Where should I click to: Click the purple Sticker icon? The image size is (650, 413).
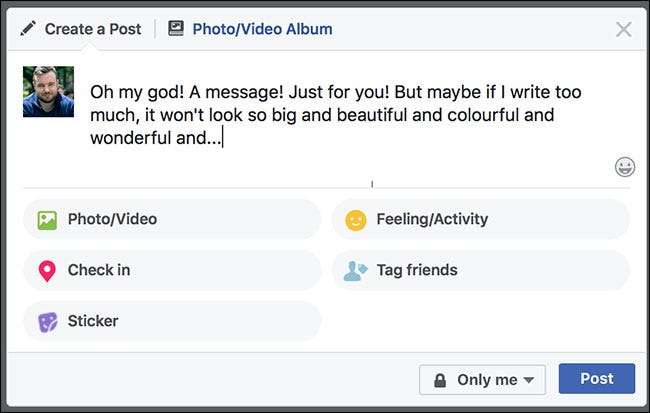coord(47,322)
